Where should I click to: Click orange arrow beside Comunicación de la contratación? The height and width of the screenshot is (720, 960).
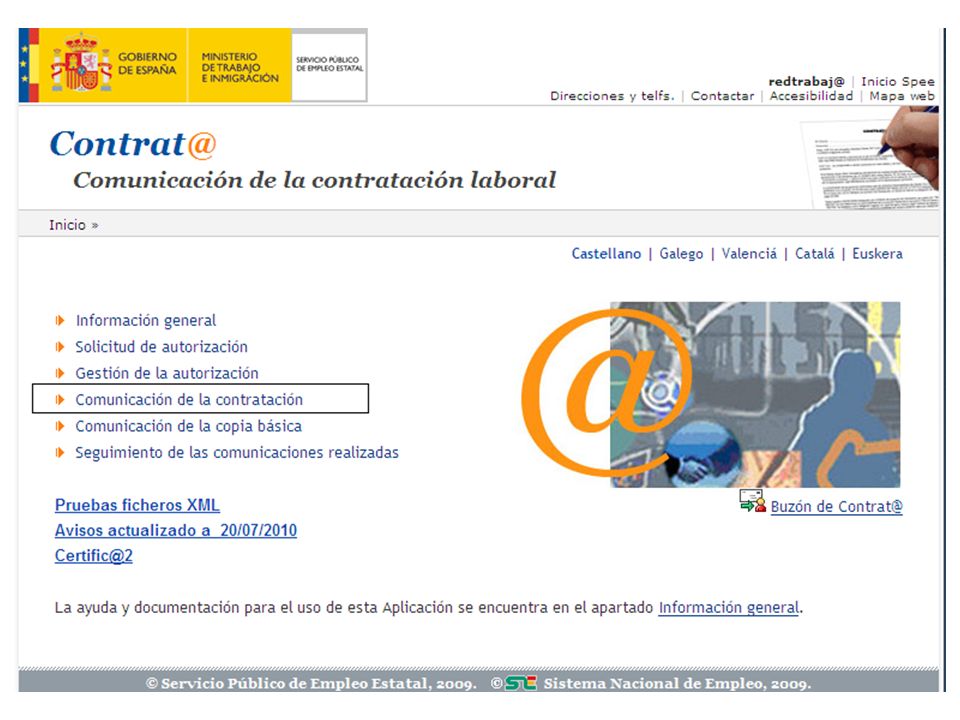click(59, 399)
